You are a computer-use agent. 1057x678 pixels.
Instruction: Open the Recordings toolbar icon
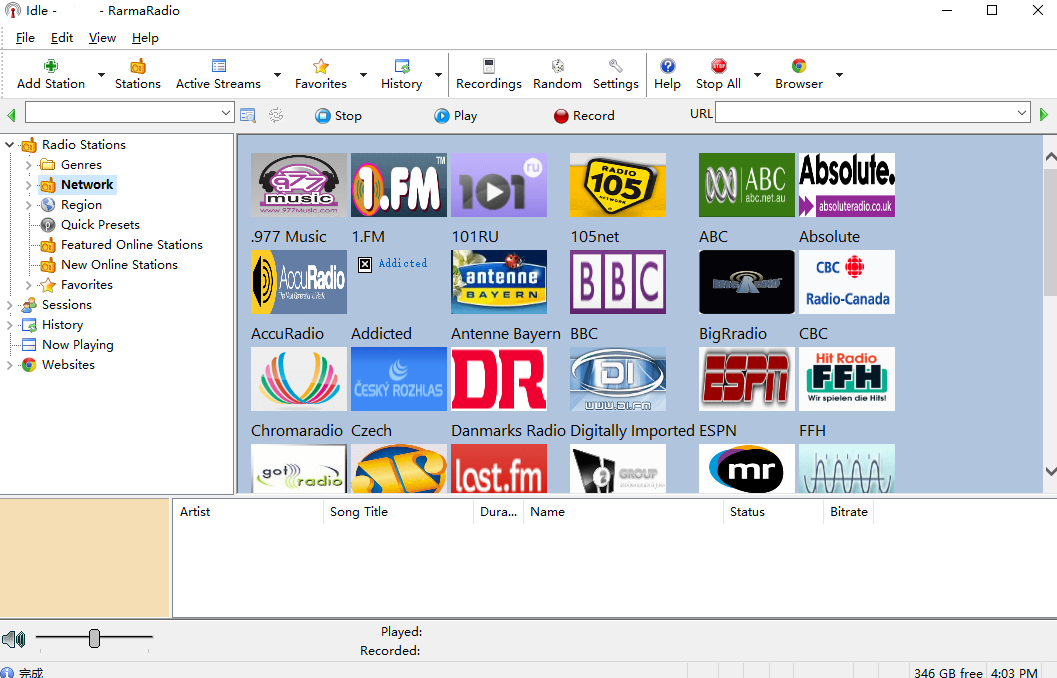488,66
